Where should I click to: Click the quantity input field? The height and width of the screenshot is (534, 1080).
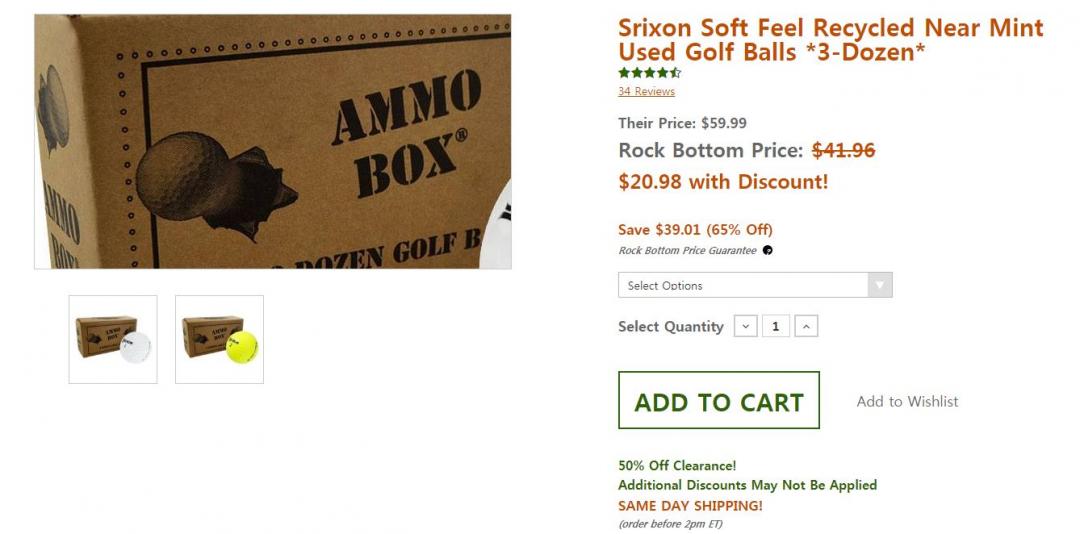[x=775, y=326]
